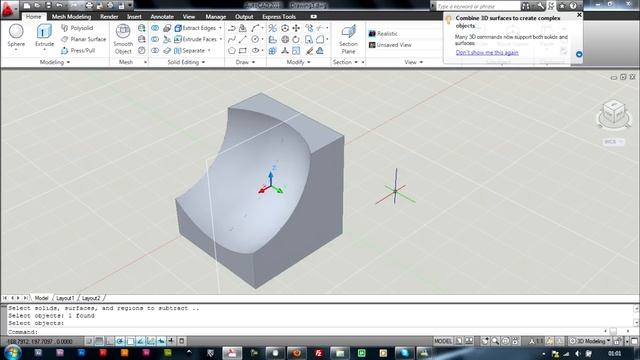Expand the Modeling panel dropdown
The height and width of the screenshot is (360, 640).
(x=55, y=62)
